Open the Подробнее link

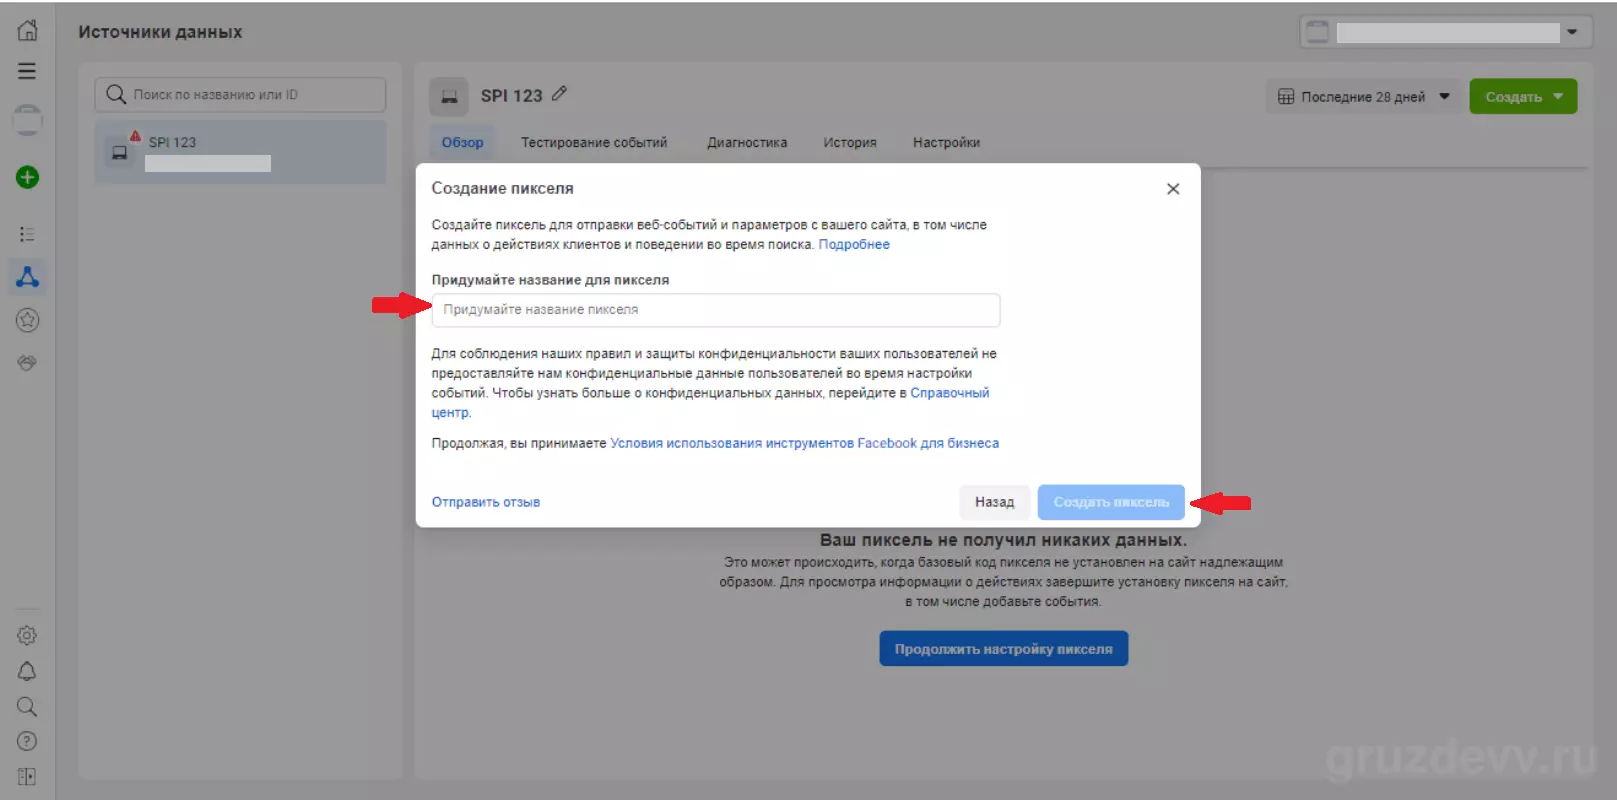854,244
